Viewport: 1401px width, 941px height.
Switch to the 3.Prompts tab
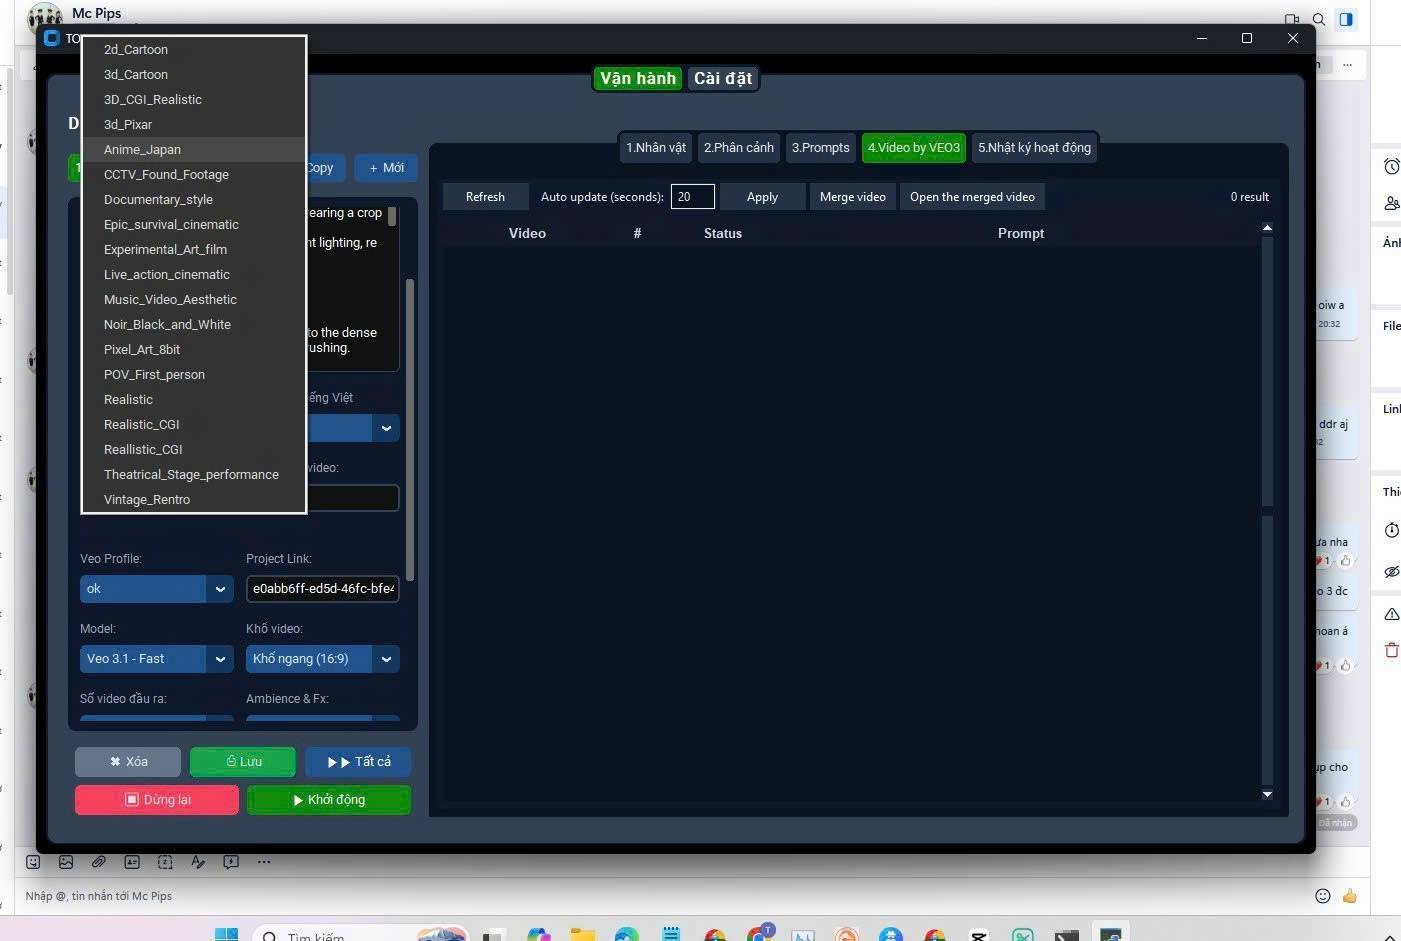click(820, 148)
